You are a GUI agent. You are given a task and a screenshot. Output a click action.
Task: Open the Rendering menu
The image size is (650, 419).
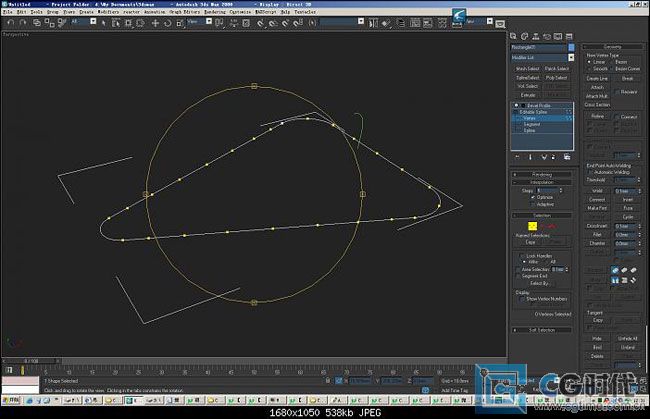click(215, 12)
